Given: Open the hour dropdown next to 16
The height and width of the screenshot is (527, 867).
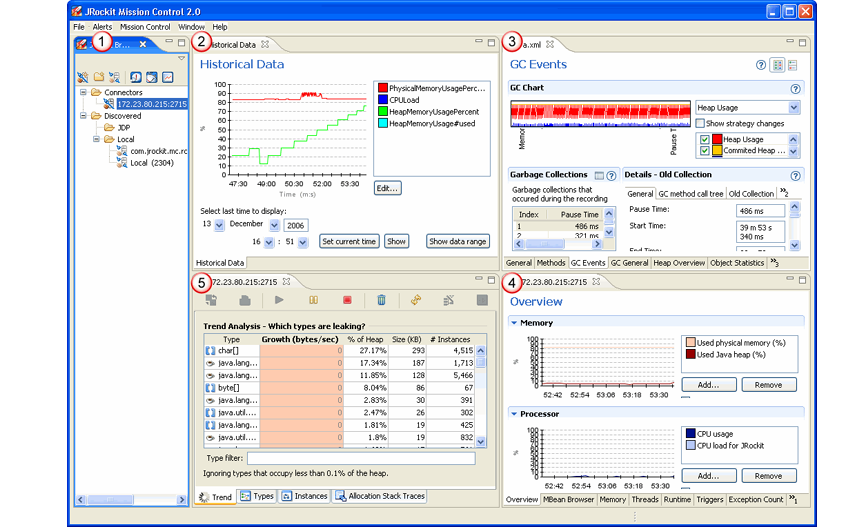Looking at the screenshot, I should pyautogui.click(x=269, y=242).
